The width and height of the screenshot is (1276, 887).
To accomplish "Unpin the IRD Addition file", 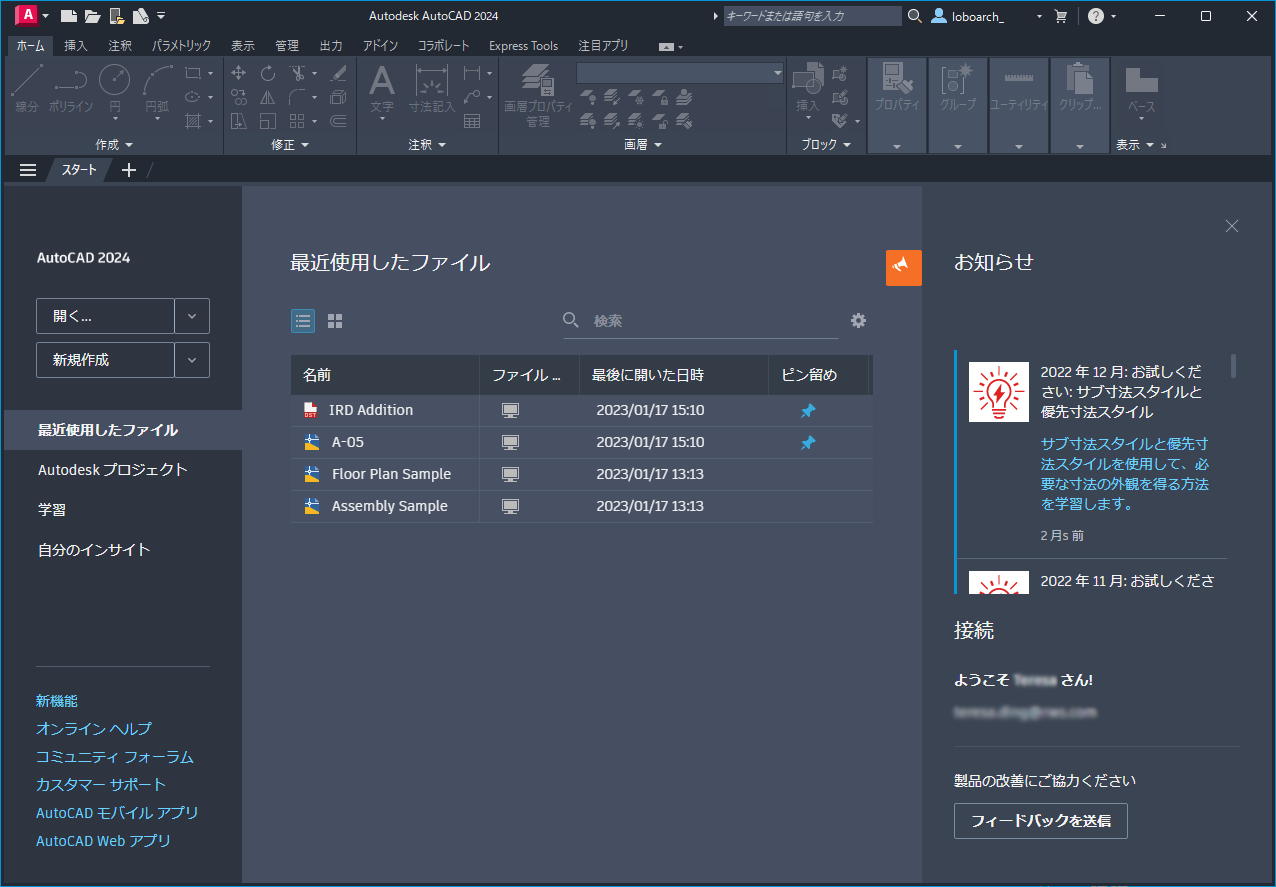I will pyautogui.click(x=808, y=411).
